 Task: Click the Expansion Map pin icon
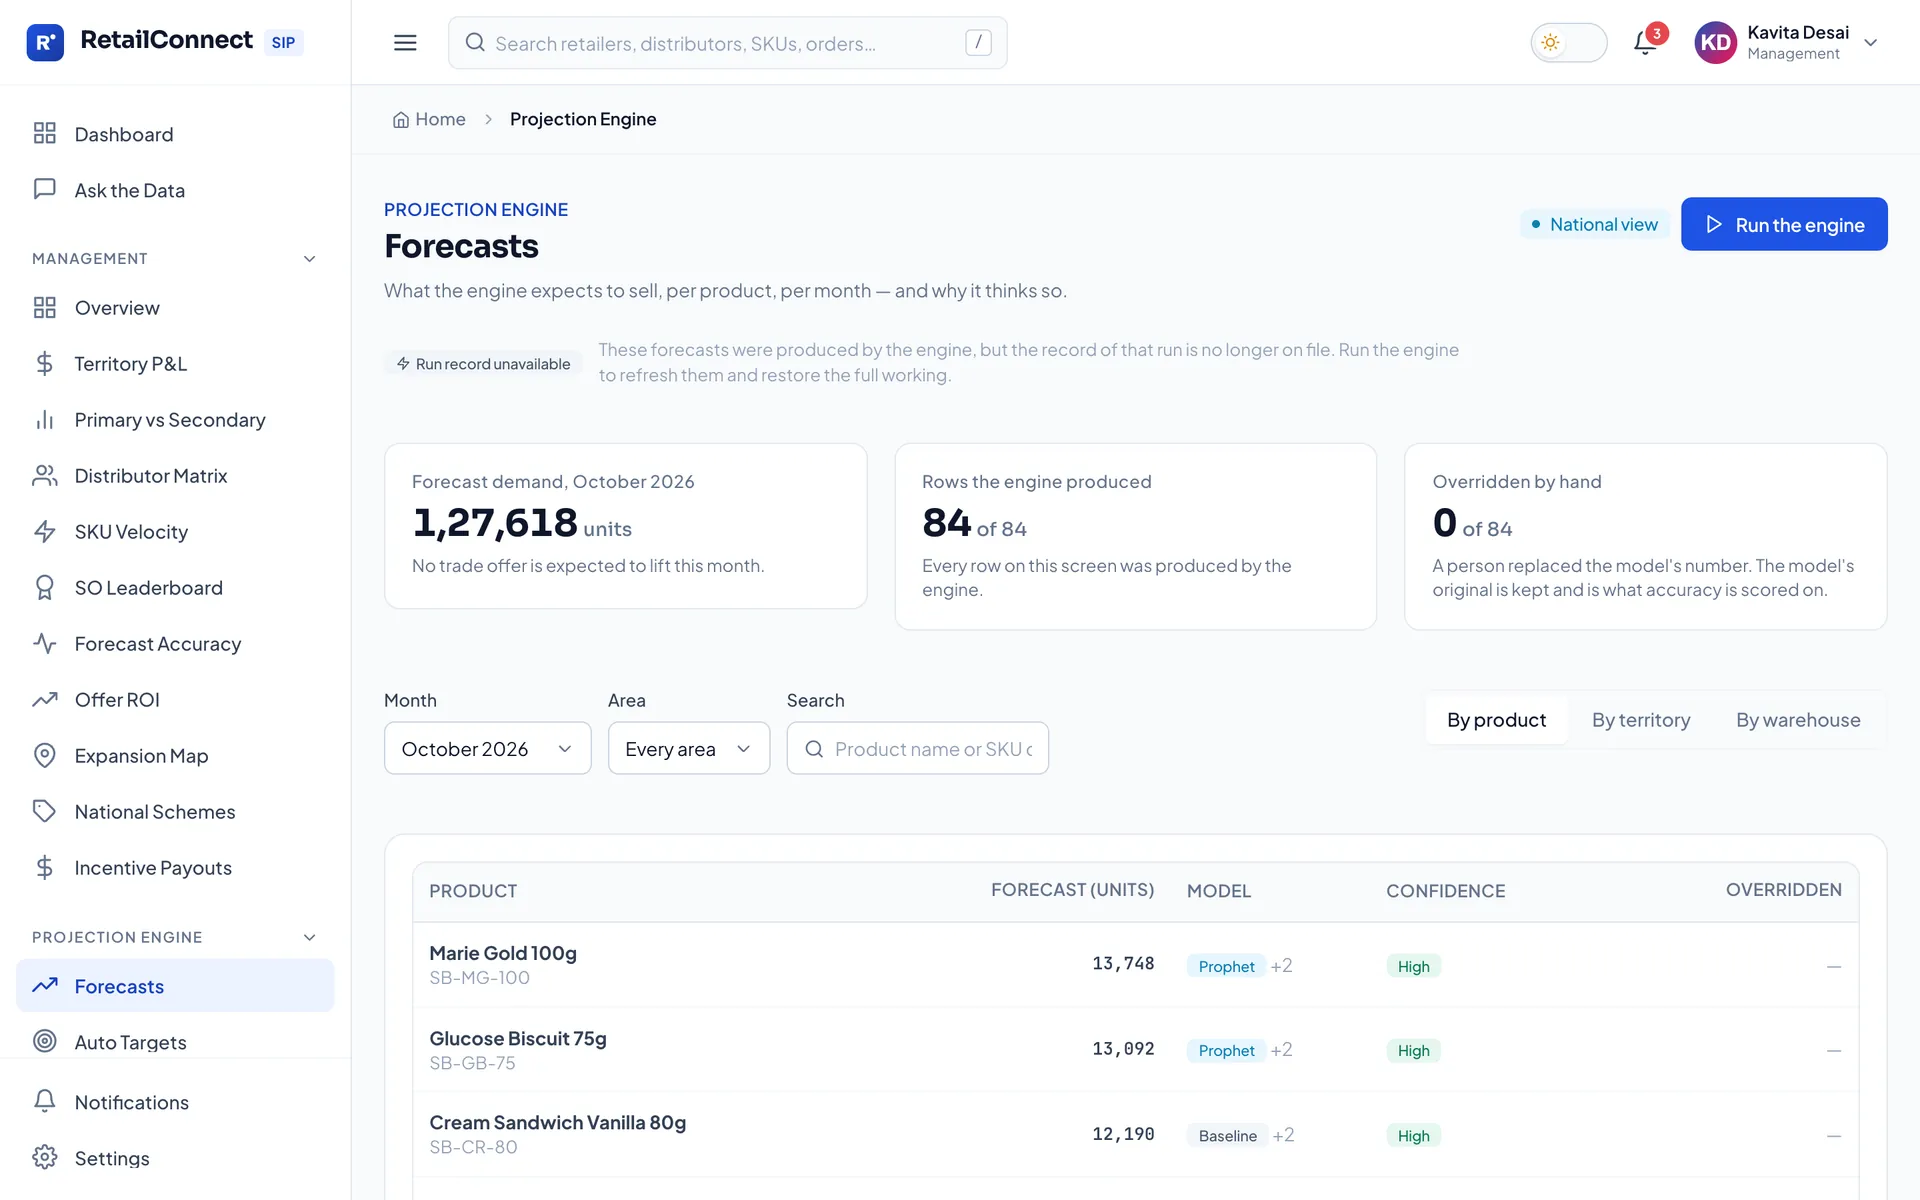click(45, 755)
